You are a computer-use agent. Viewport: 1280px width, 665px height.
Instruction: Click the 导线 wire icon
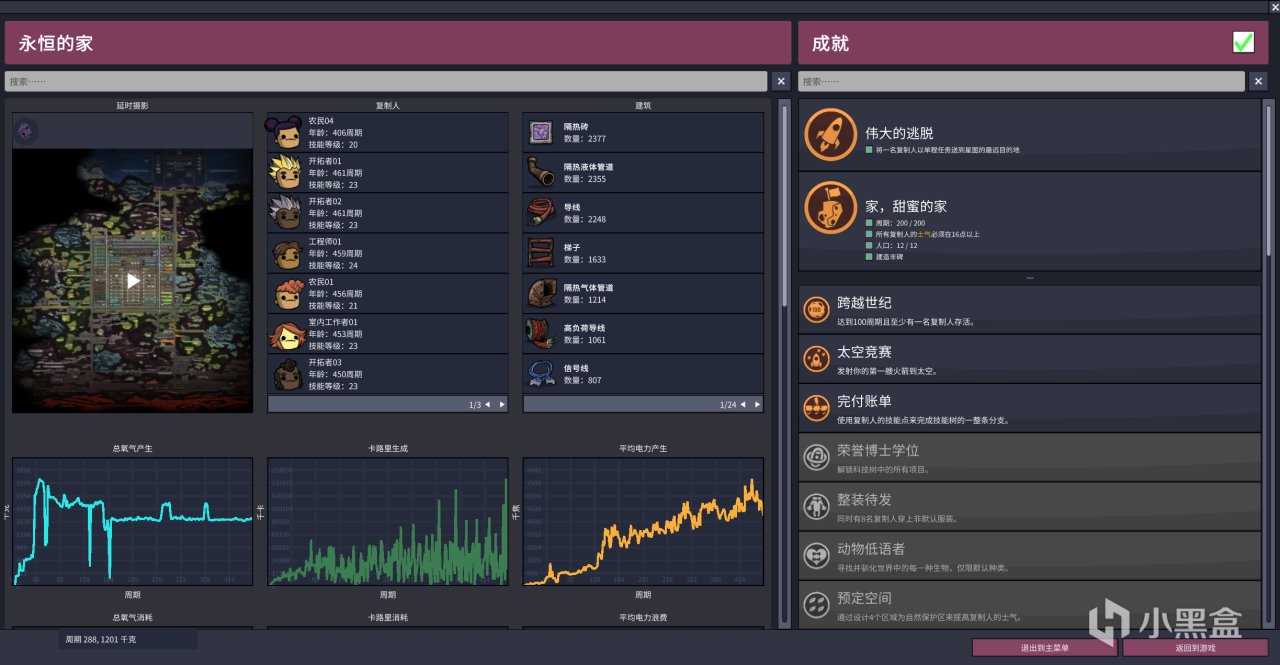click(541, 212)
